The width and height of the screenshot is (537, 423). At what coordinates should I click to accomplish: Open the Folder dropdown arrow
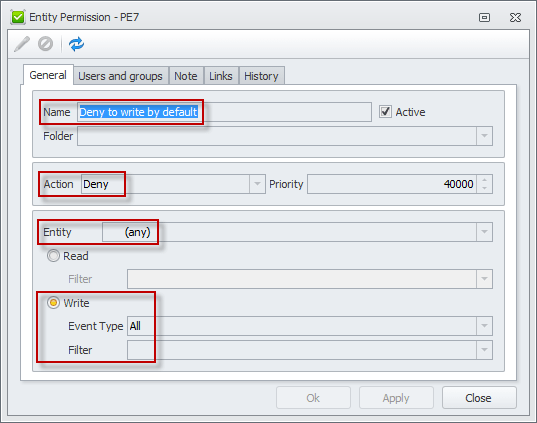pos(484,136)
